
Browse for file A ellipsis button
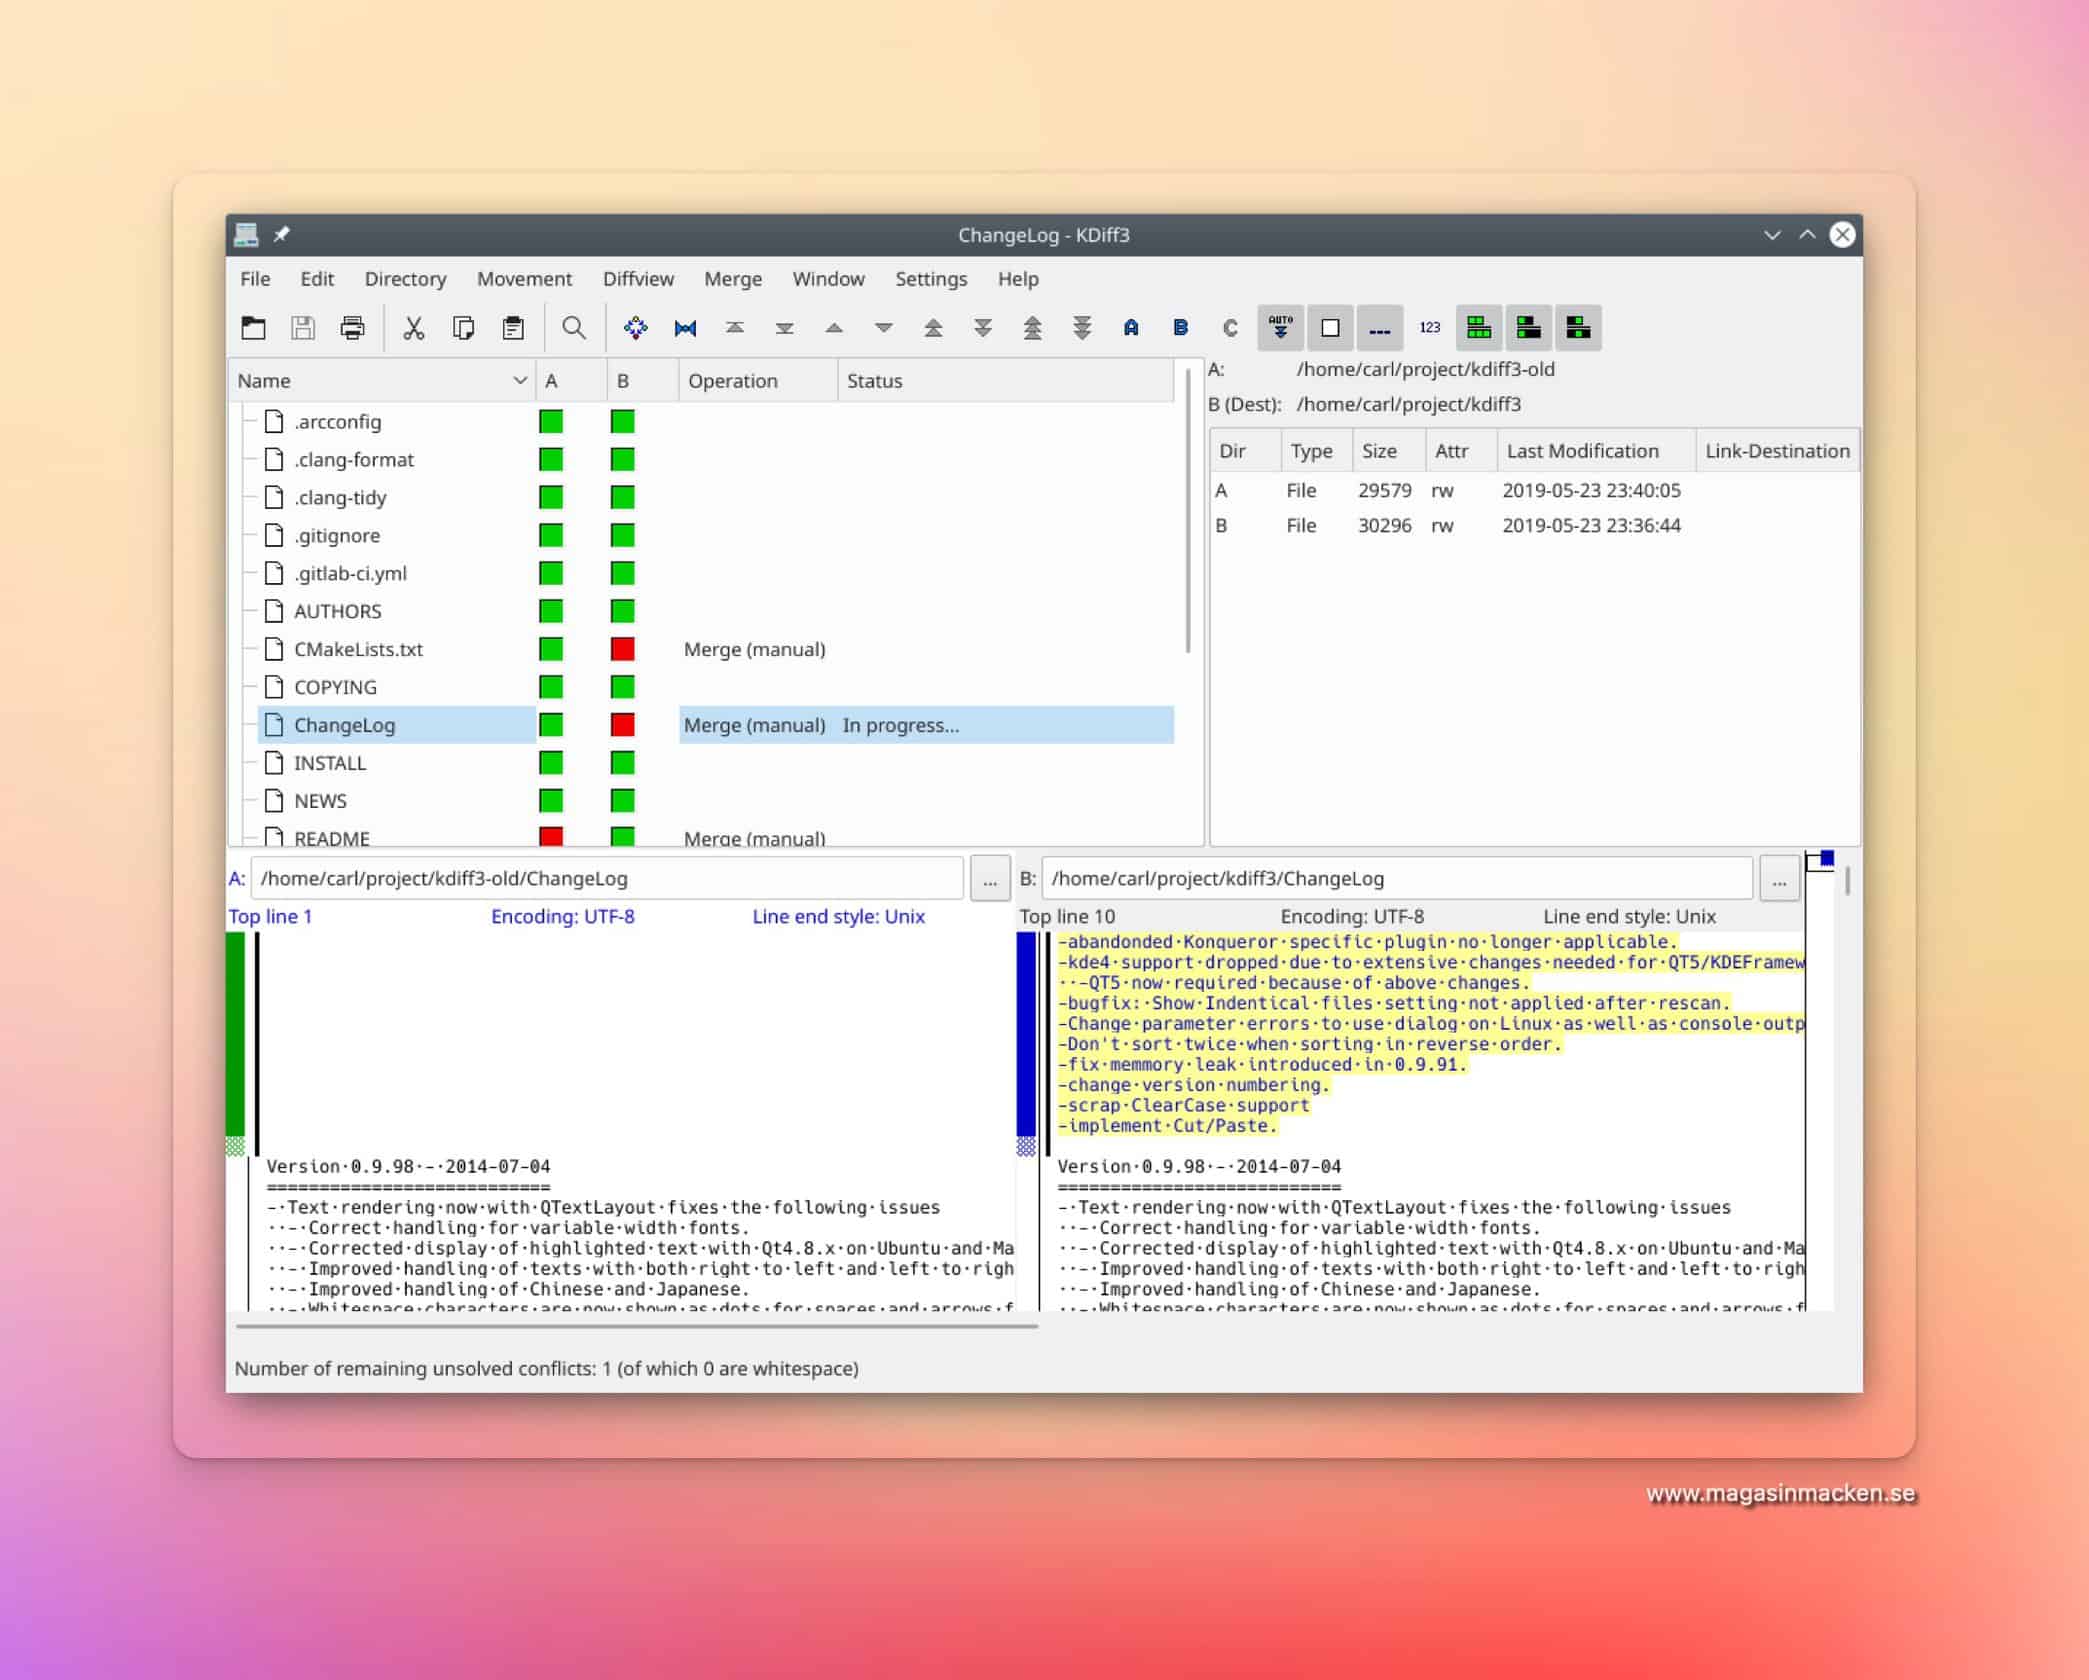990,879
